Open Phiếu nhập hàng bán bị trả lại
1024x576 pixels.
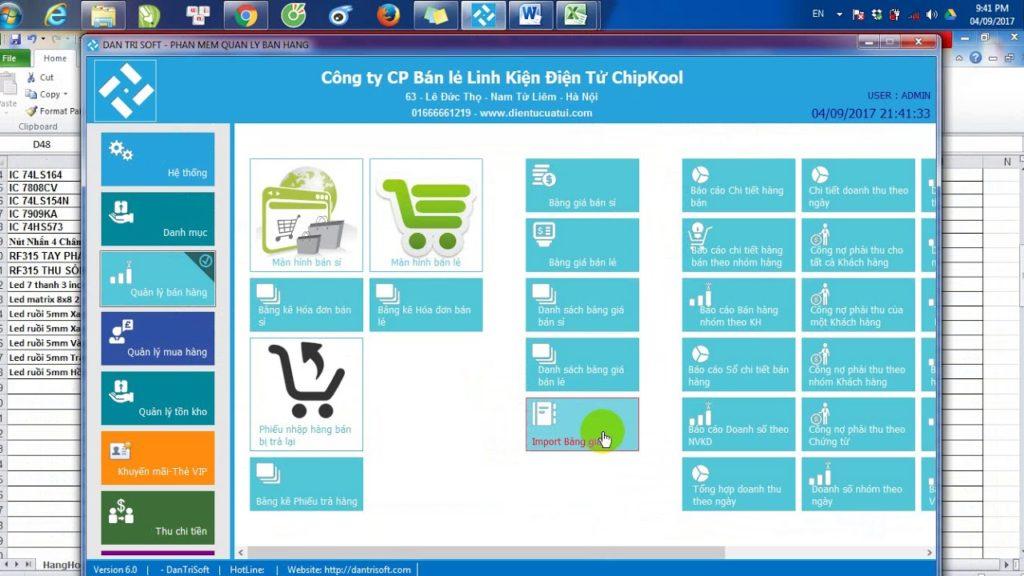tap(306, 394)
